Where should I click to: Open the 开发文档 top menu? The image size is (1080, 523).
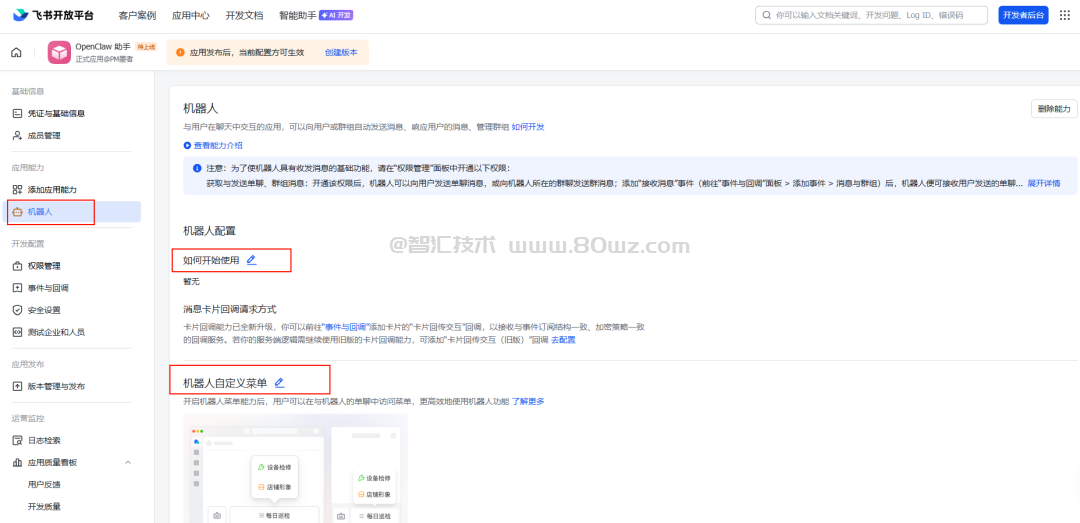(244, 15)
